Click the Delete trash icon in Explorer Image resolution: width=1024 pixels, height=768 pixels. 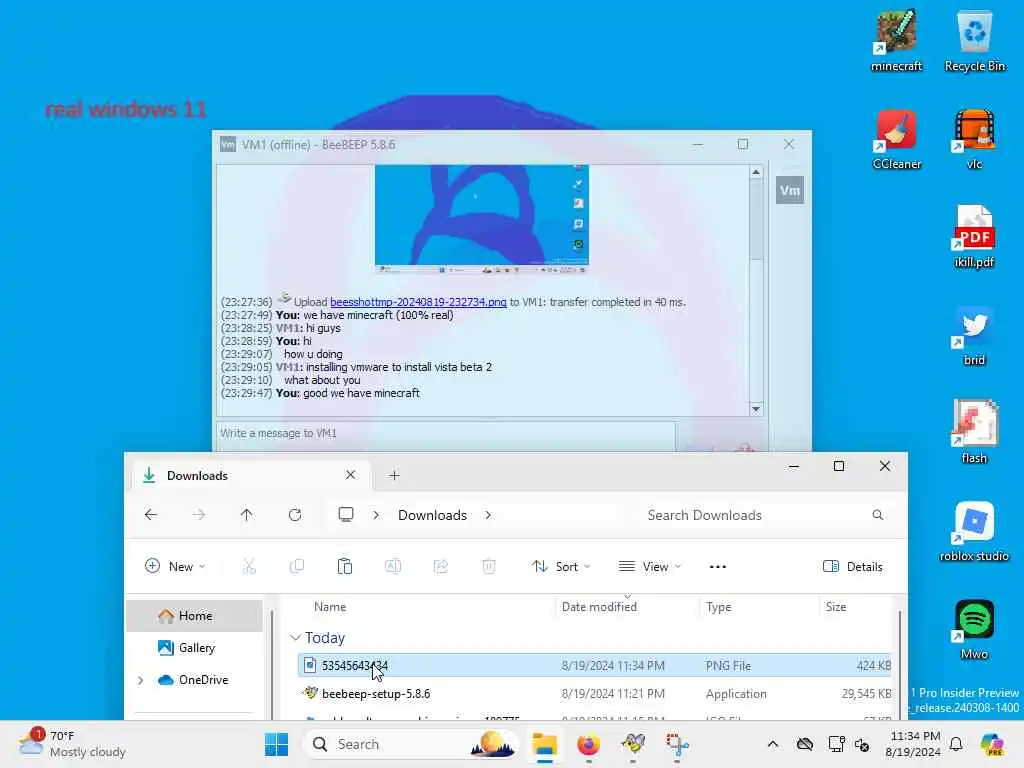[488, 566]
